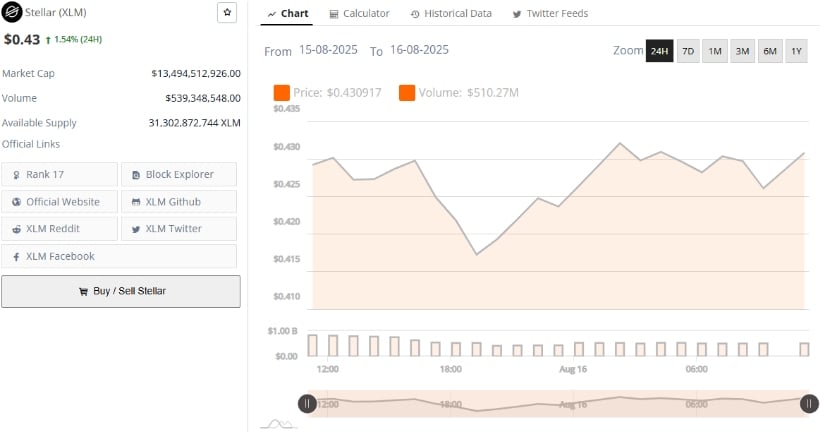
Task: Open the XLM Reddit link
Action: coord(59,229)
